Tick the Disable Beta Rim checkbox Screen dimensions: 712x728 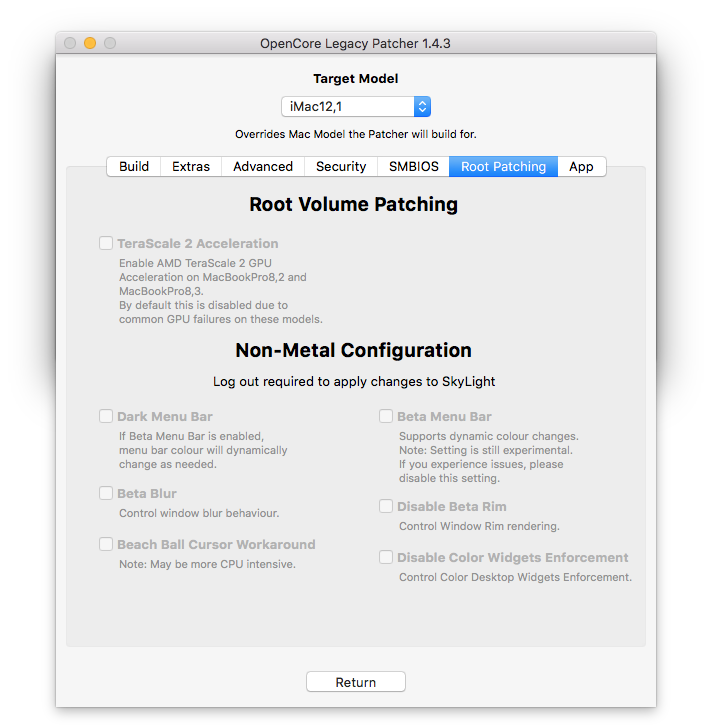click(x=386, y=506)
